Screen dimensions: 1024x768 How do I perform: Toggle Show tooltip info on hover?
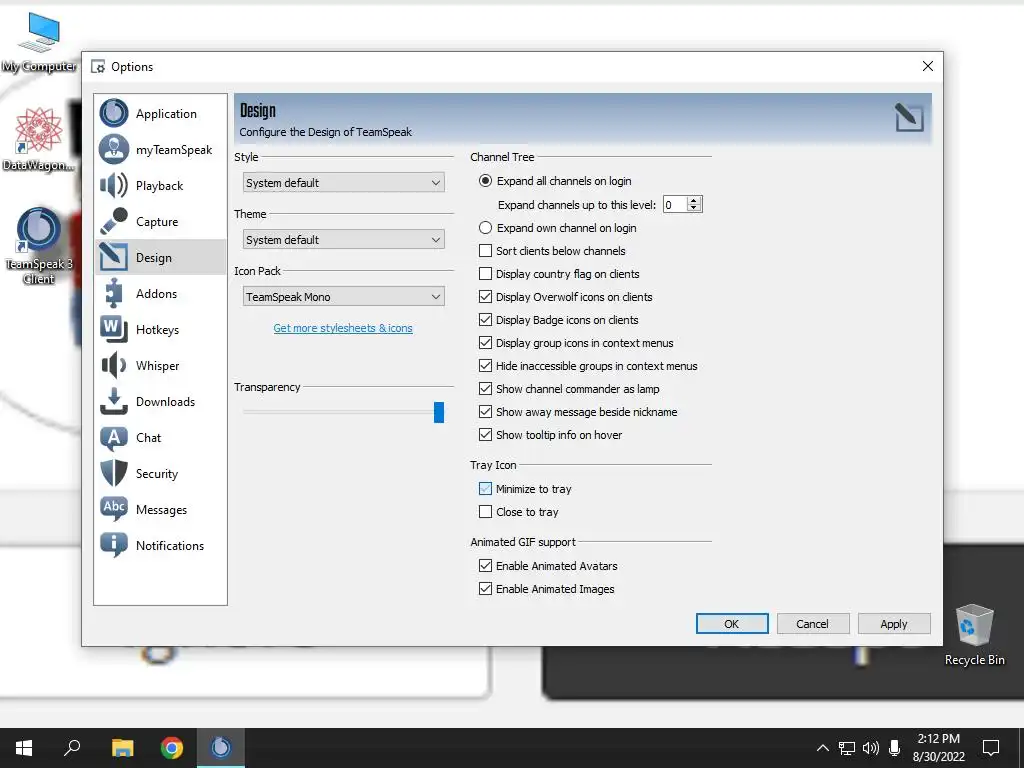[x=551, y=435]
